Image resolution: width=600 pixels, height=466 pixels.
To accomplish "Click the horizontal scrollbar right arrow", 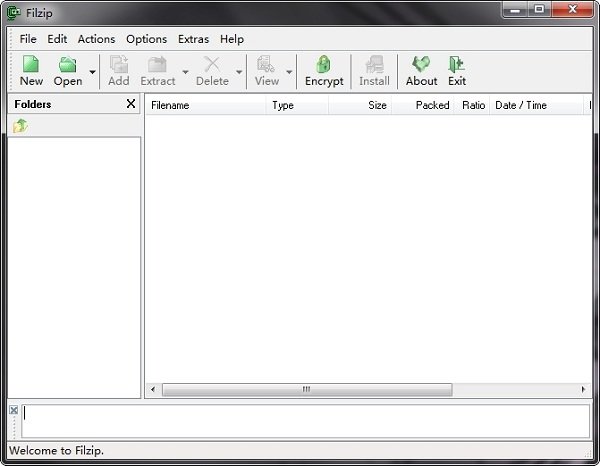I will [584, 390].
